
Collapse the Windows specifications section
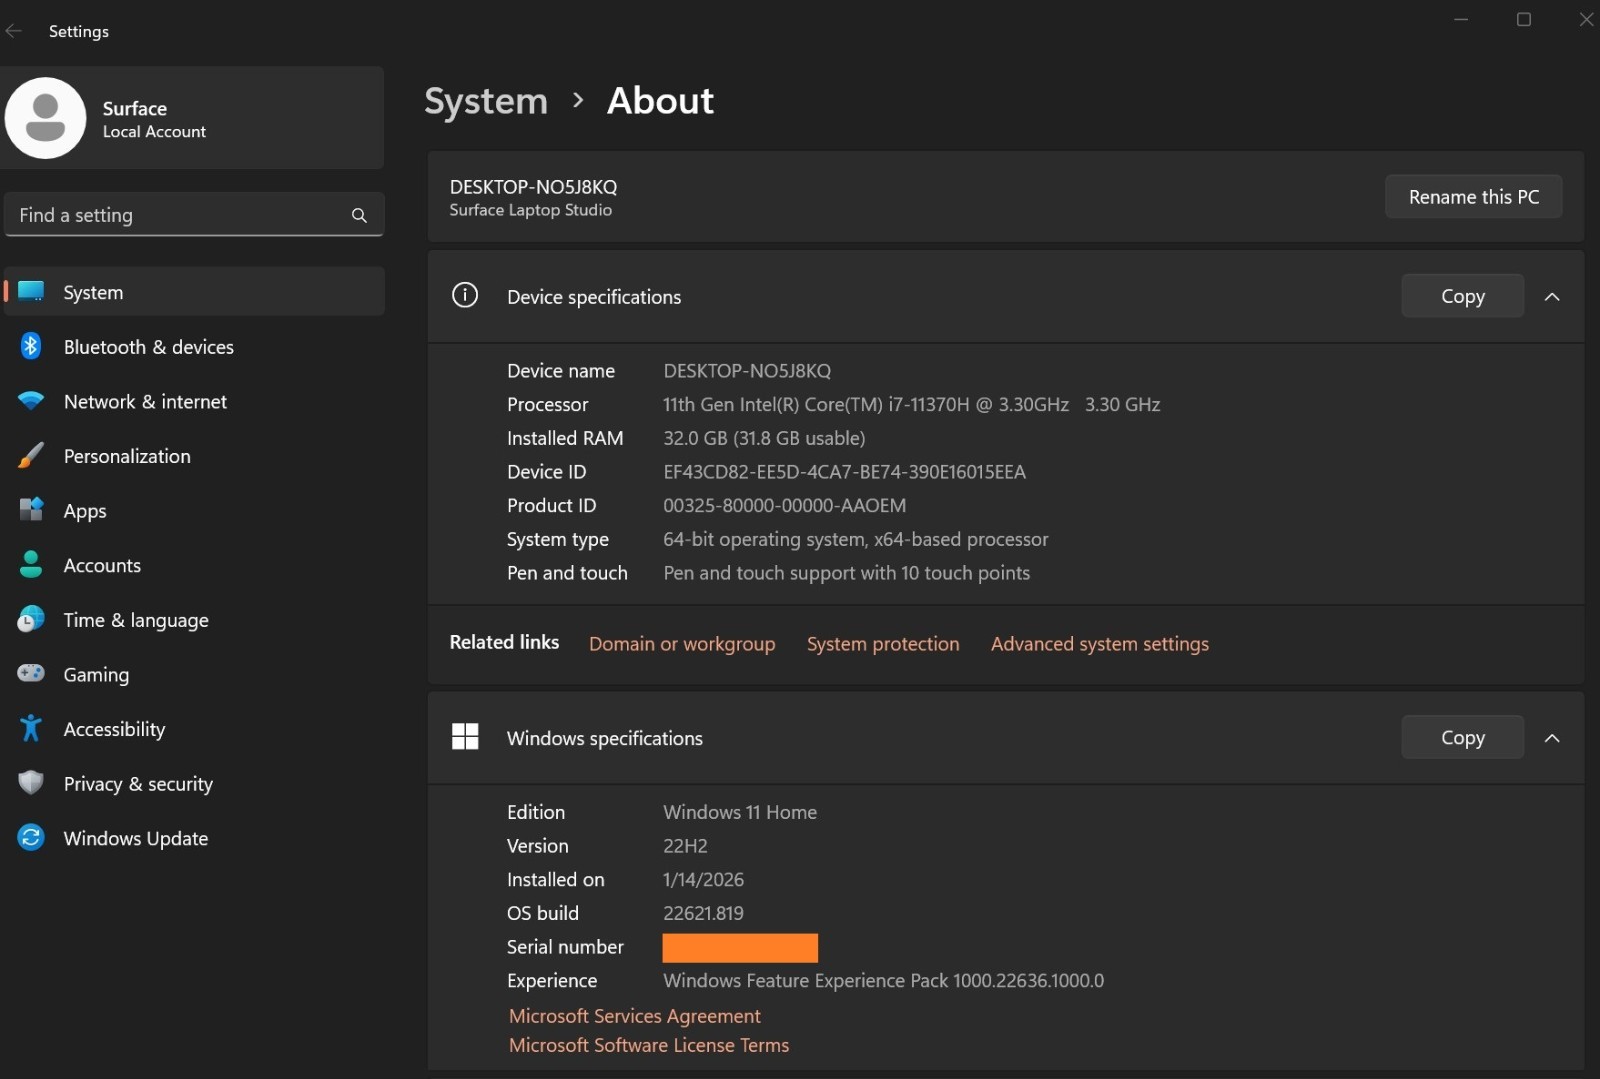pos(1552,738)
